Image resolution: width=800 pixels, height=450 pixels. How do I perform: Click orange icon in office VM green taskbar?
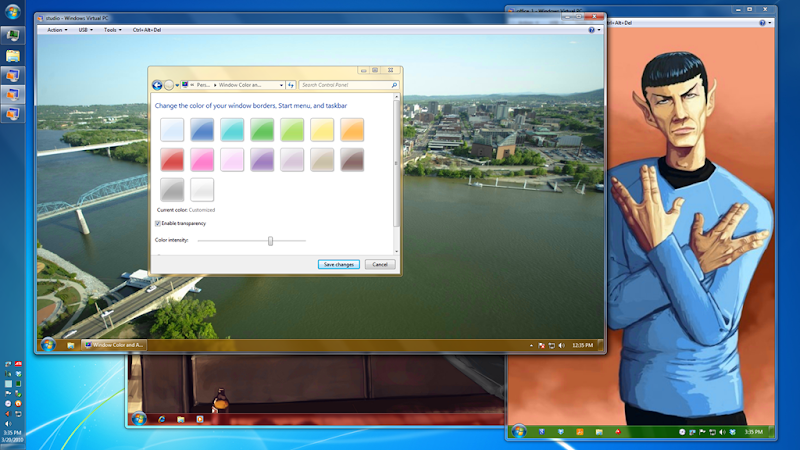pos(580,432)
